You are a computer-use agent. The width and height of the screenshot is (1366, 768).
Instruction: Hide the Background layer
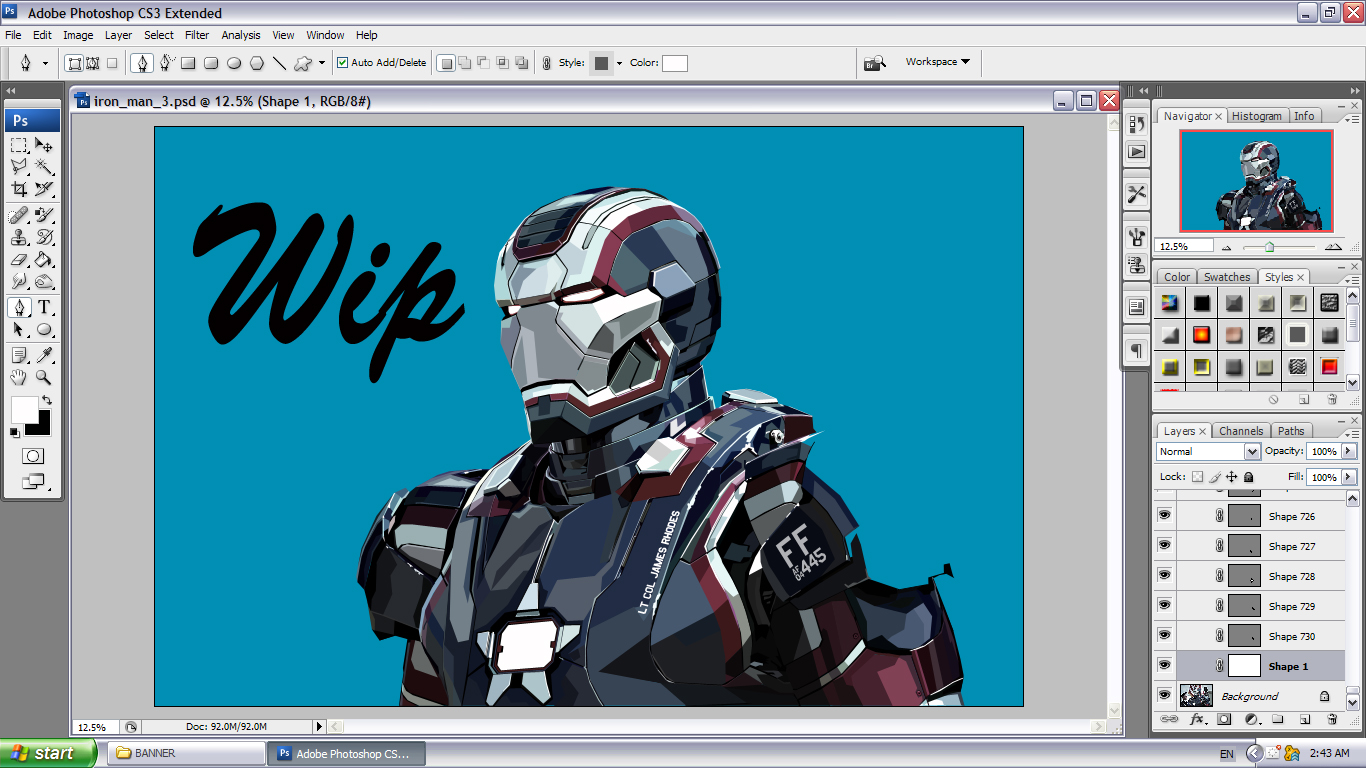click(1164, 696)
